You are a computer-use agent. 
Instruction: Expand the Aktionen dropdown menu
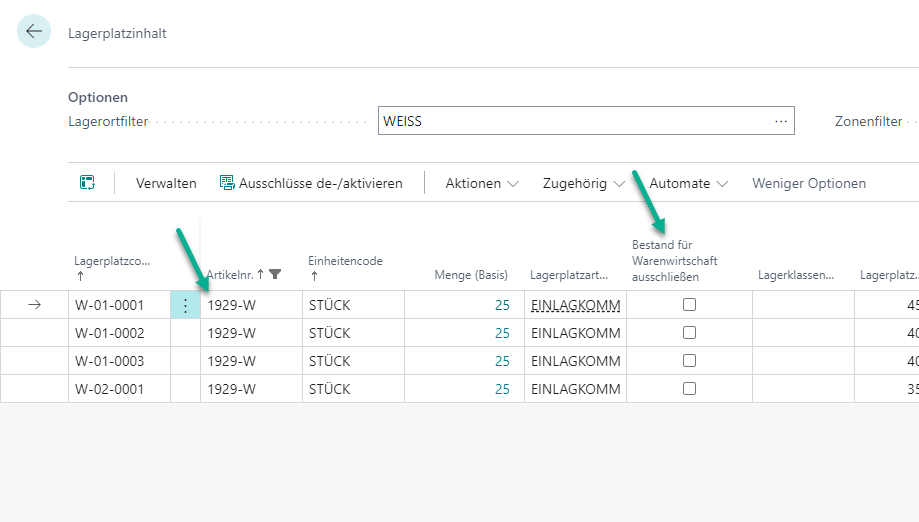(482, 183)
